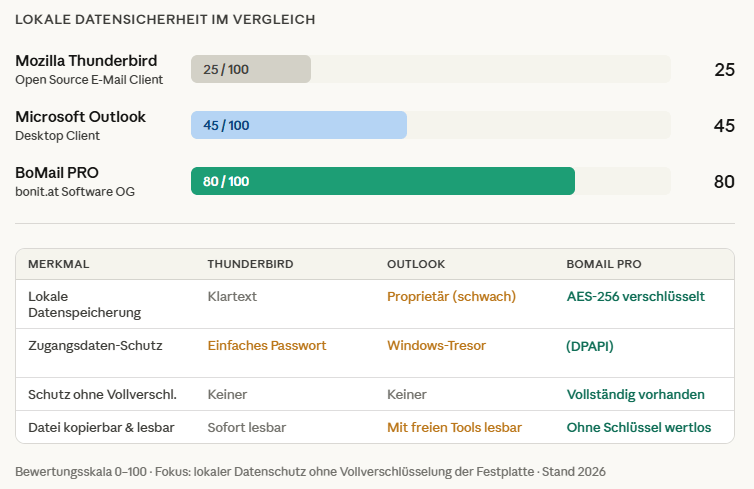This screenshot has width=754, height=489.
Task: Click the 'Proprietär (schwach)' cell
Action: coord(451,296)
